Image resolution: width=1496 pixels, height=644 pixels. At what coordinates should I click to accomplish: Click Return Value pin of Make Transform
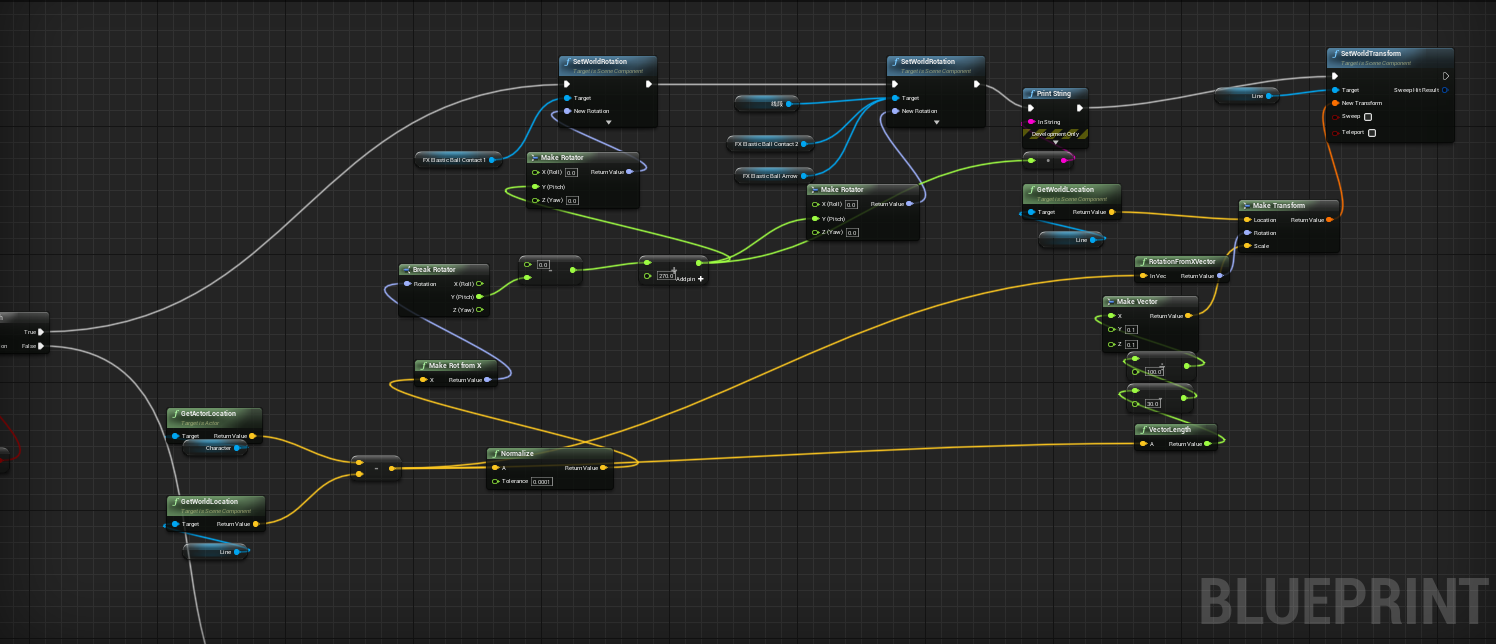pyautogui.click(x=1329, y=220)
